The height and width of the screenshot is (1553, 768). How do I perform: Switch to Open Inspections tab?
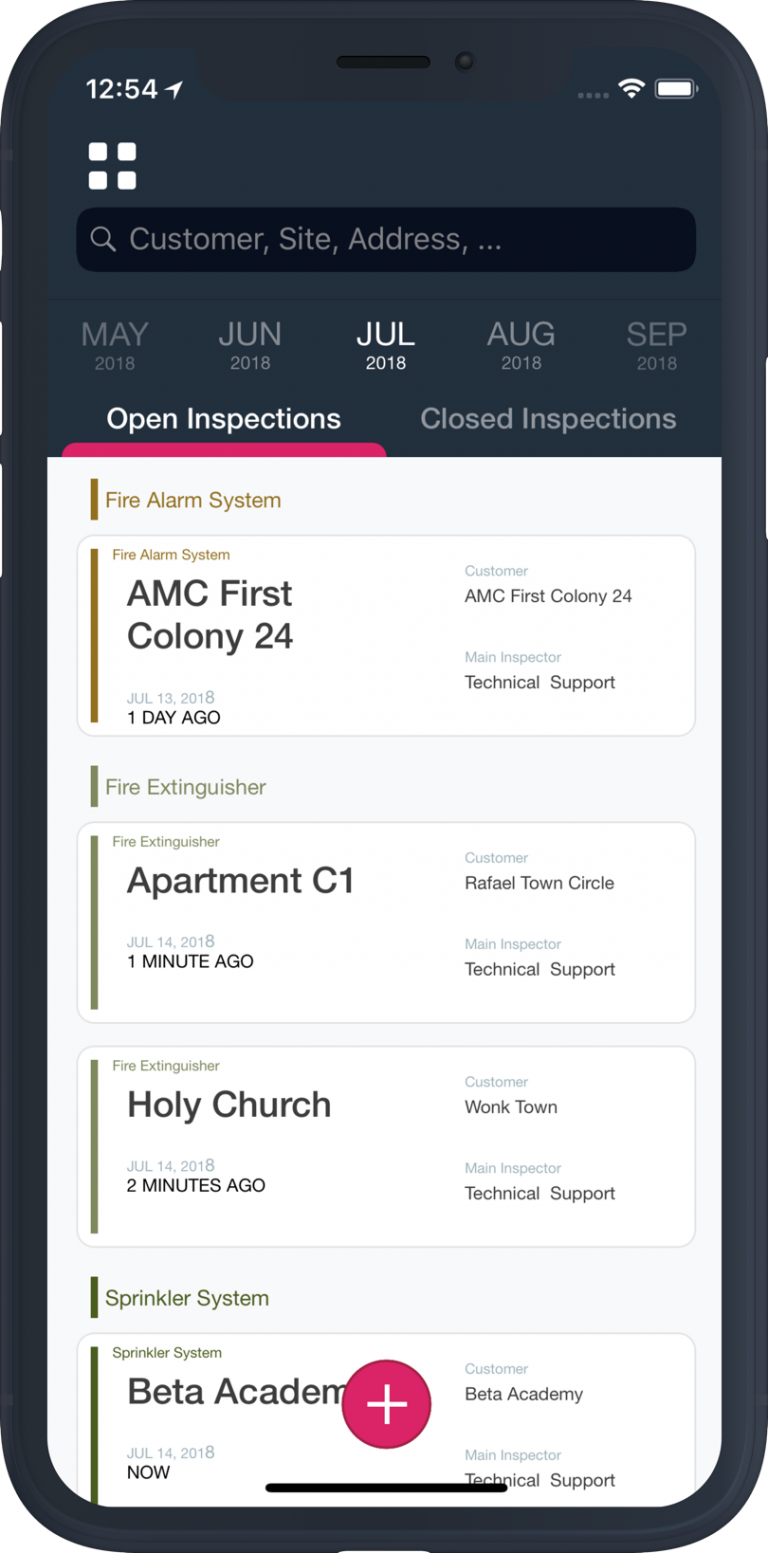coord(224,419)
